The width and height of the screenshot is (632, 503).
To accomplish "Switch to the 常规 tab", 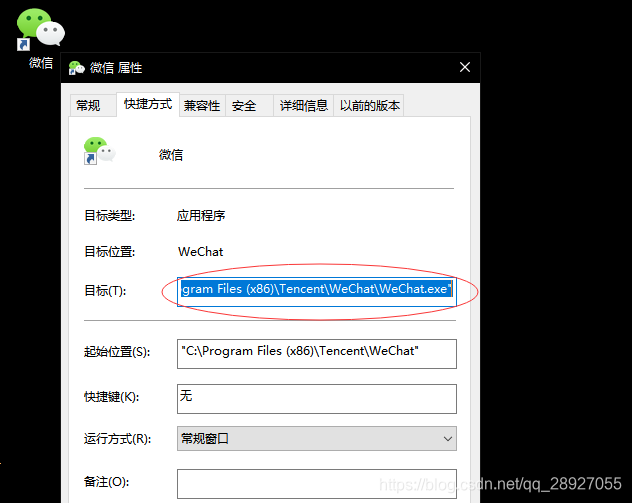I will pyautogui.click(x=93, y=106).
